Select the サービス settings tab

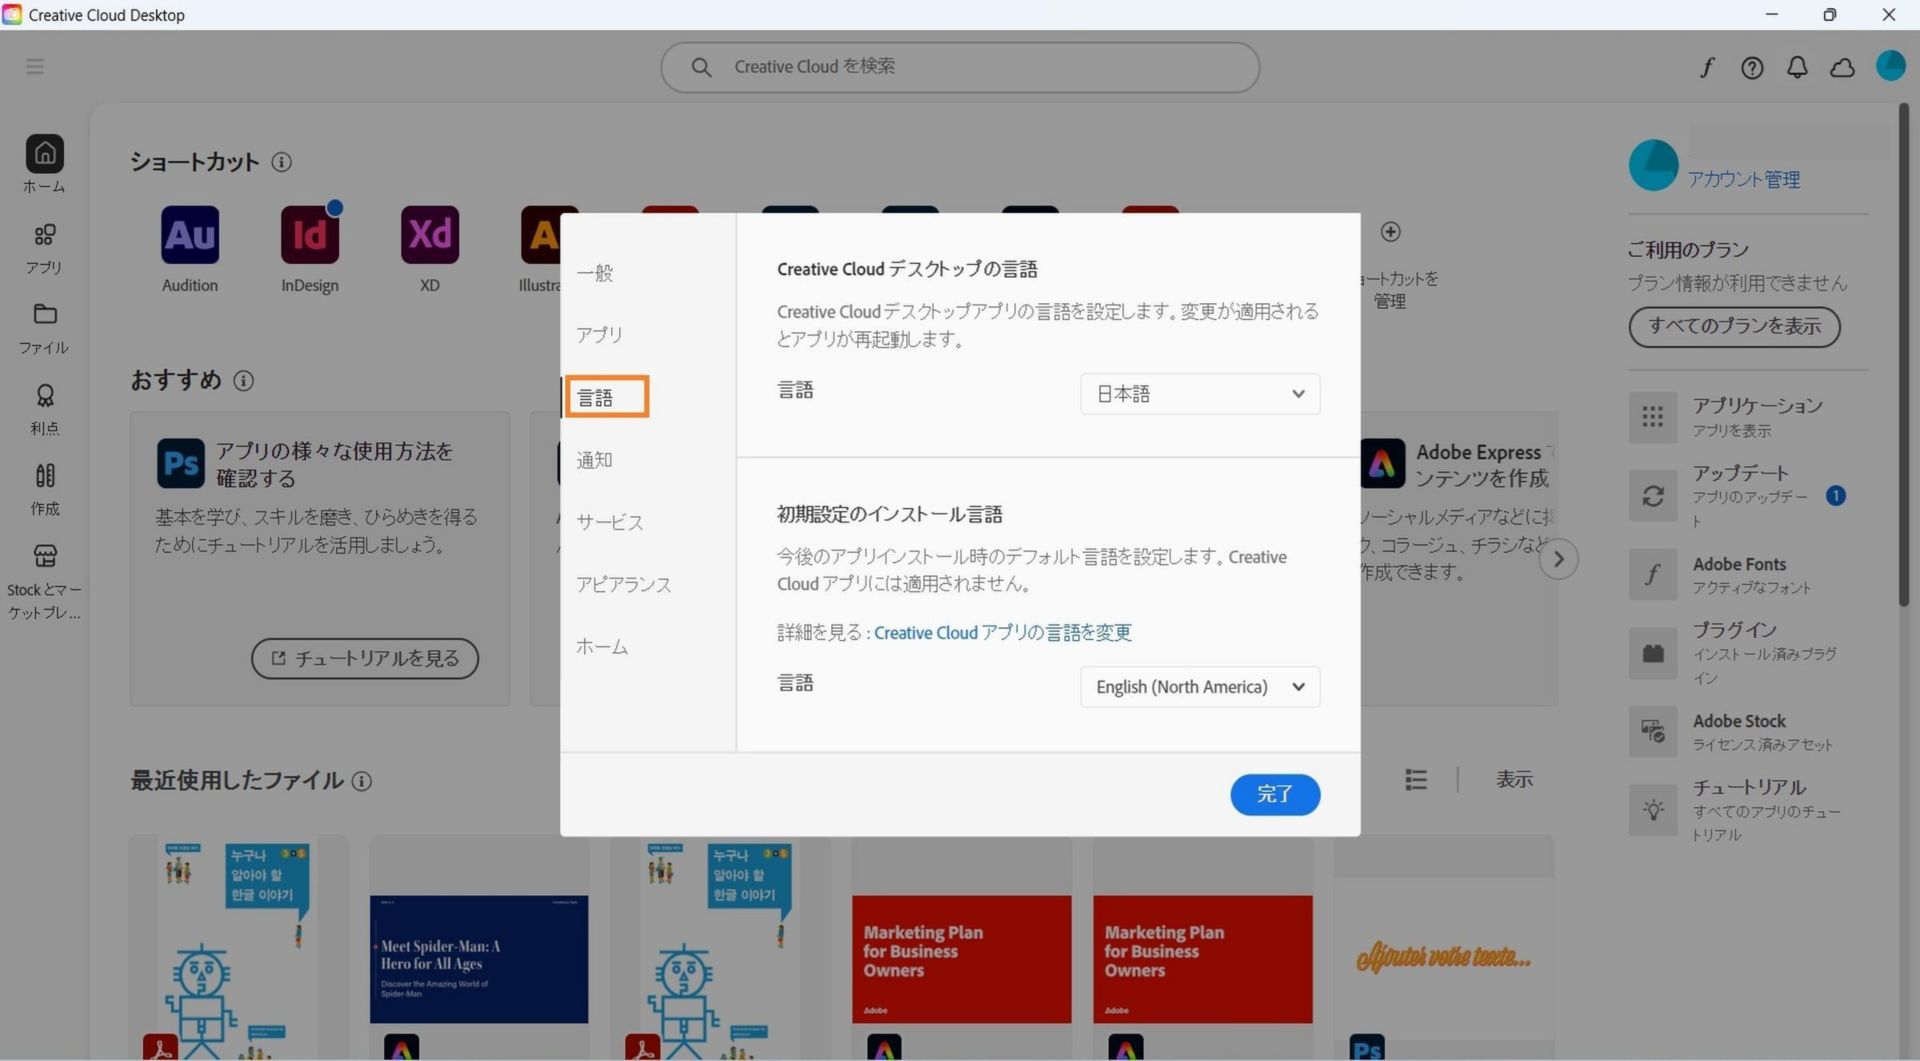609,522
